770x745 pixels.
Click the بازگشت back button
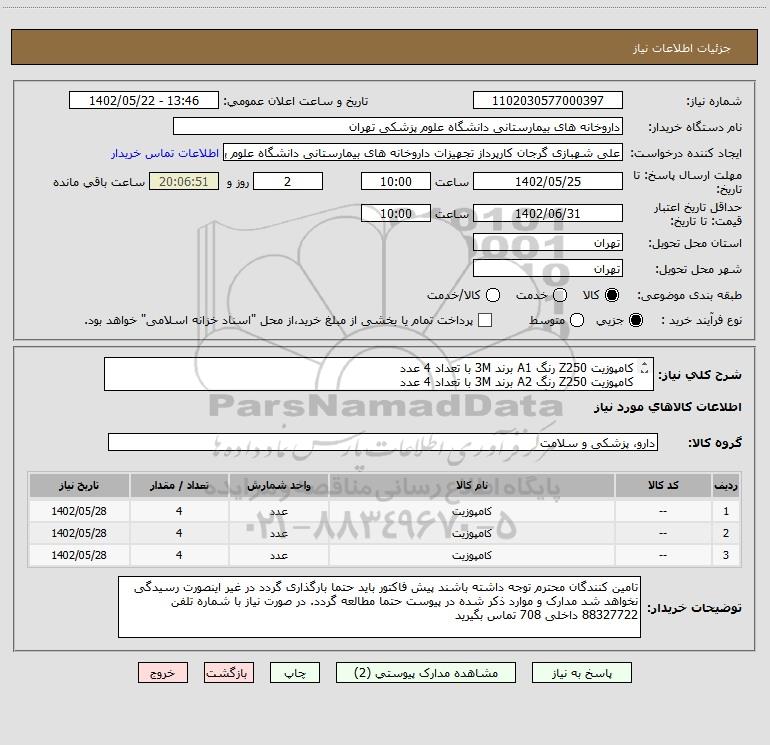(229, 673)
